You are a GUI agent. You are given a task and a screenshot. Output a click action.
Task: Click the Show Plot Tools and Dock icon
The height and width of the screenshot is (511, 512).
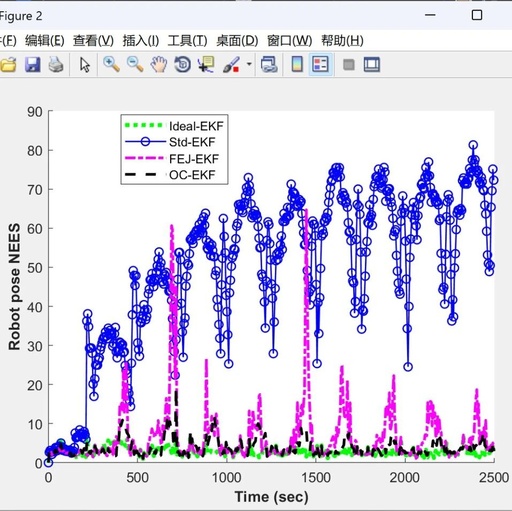point(372,64)
